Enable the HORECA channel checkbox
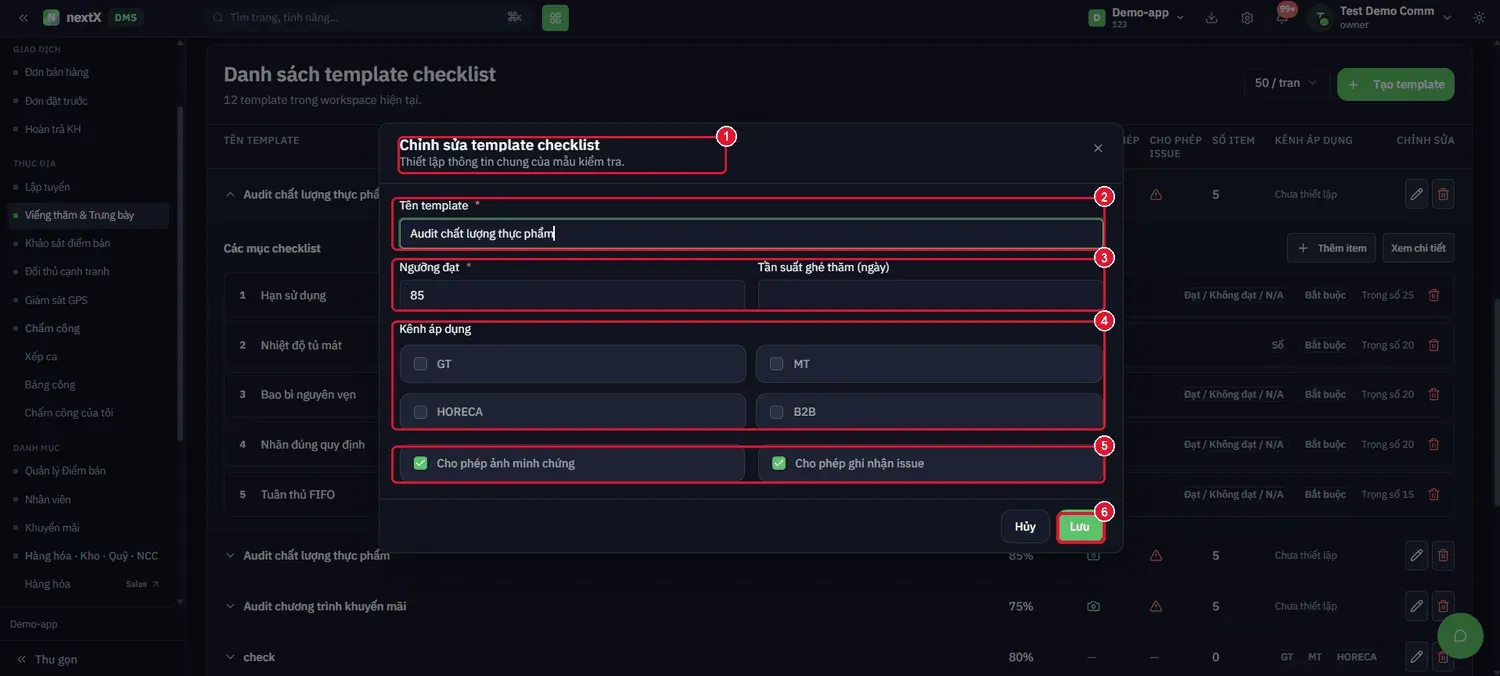The width and height of the screenshot is (1500, 676). point(421,412)
